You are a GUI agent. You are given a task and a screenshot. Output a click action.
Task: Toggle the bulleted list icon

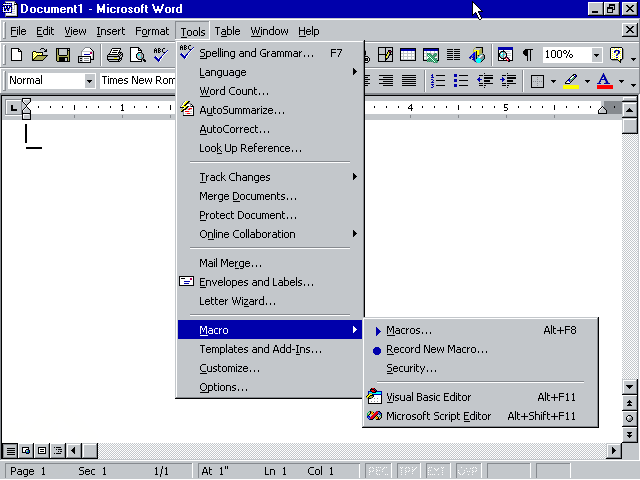pyautogui.click(x=461, y=80)
